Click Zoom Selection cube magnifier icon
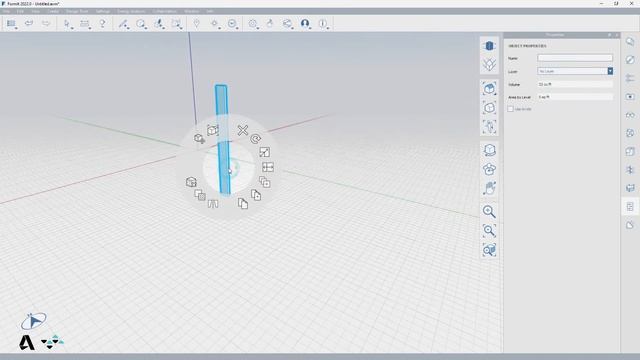Screen dimensions: 640x360 click(489, 250)
